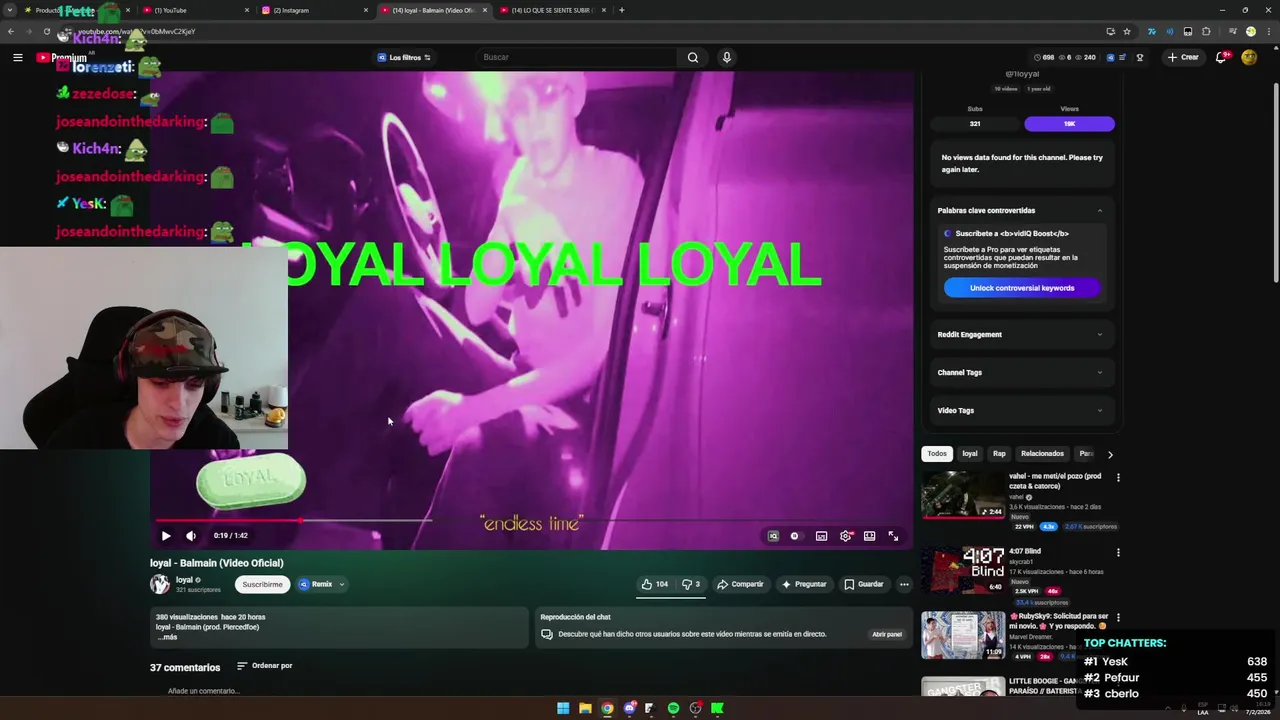
Task: Dislike the video with the thumbs-down button
Action: pyautogui.click(x=691, y=584)
